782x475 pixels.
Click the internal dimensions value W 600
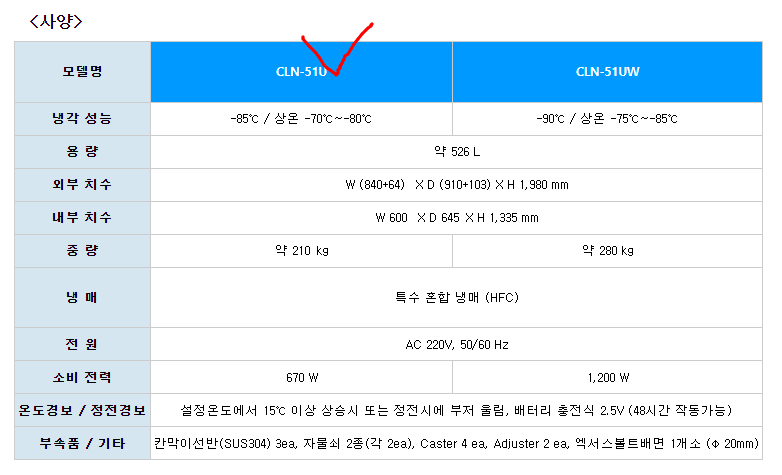456,217
